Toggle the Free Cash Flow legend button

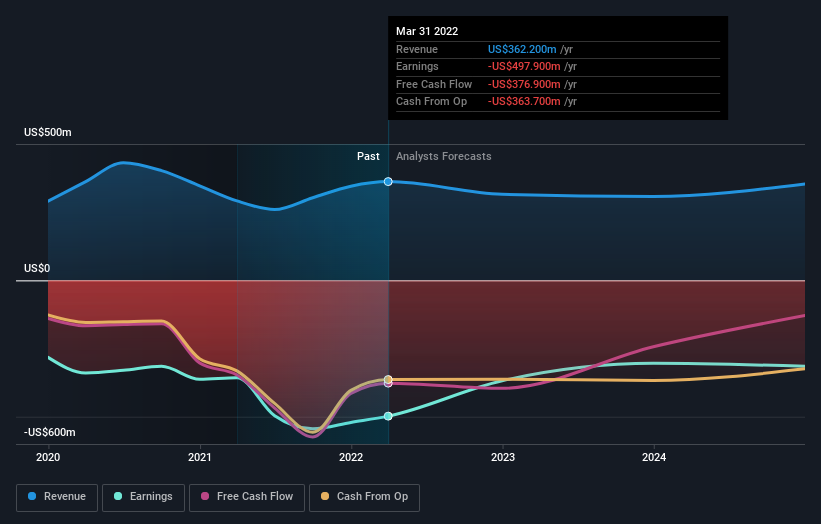tap(247, 497)
